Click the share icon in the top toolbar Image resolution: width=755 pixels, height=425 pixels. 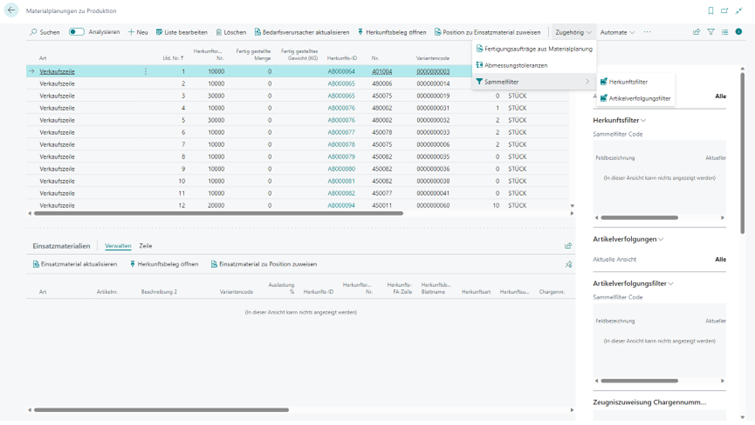pyautogui.click(x=696, y=32)
